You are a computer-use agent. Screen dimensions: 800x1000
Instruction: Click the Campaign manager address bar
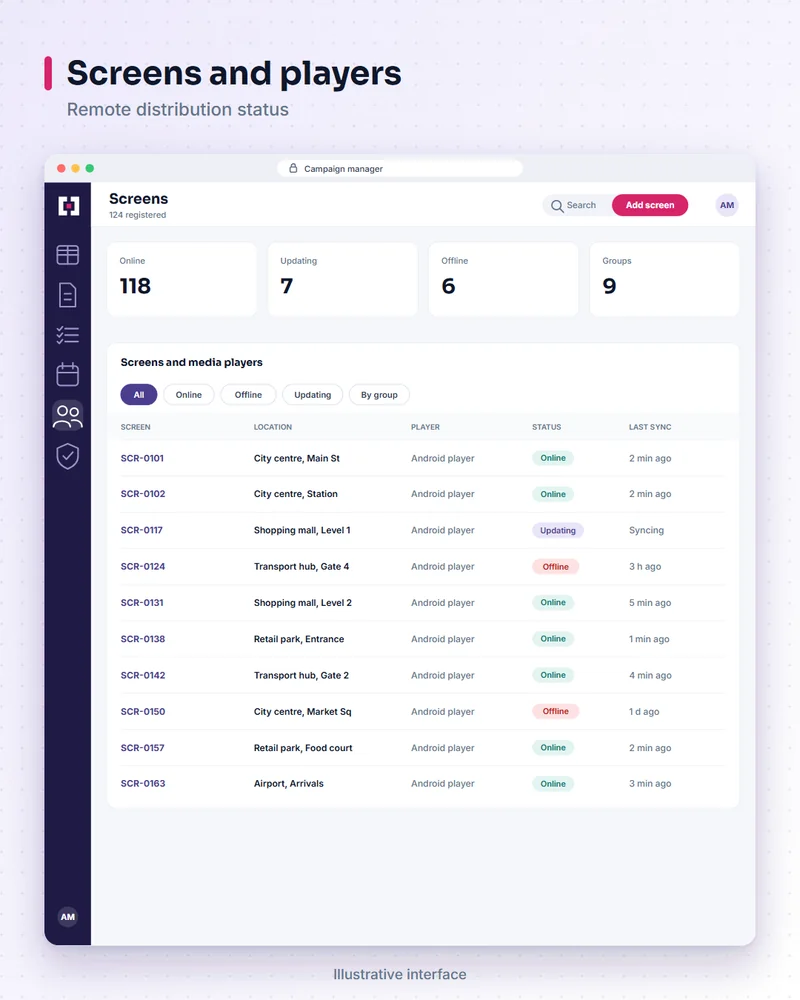pyautogui.click(x=400, y=168)
